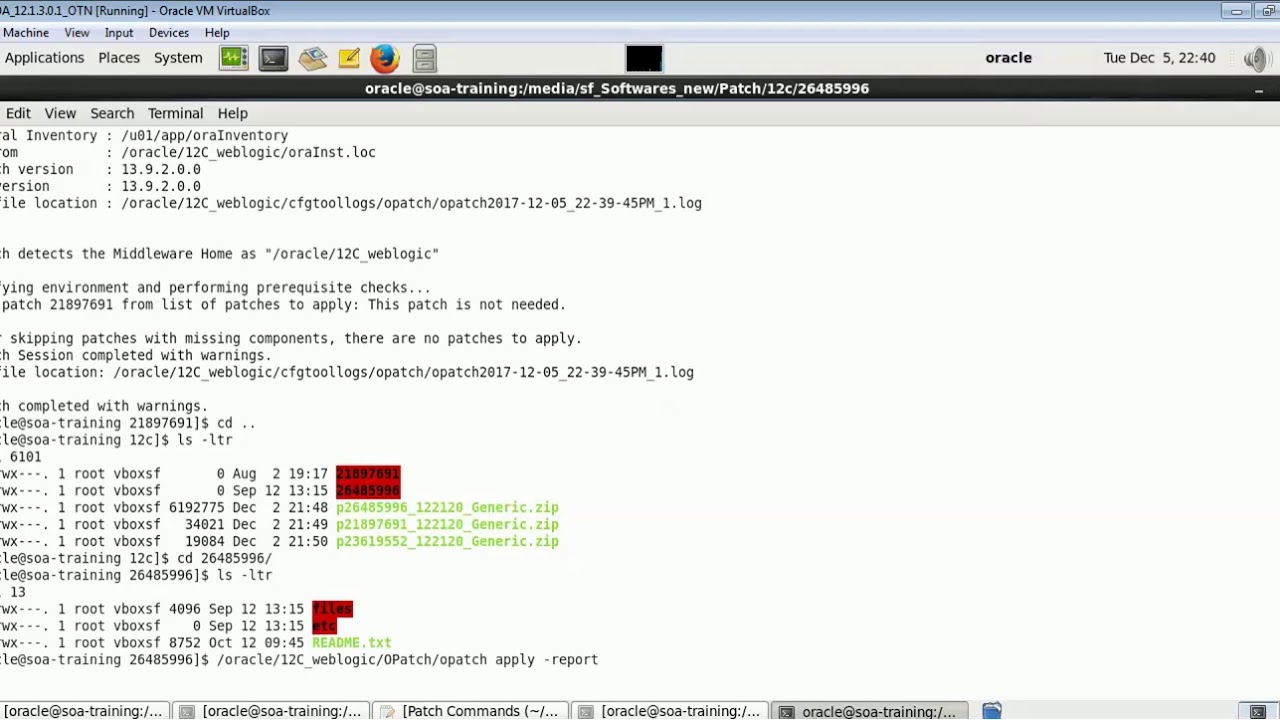Open the Terminal menu in menu bar
The width and height of the screenshot is (1280, 720).
(x=175, y=113)
